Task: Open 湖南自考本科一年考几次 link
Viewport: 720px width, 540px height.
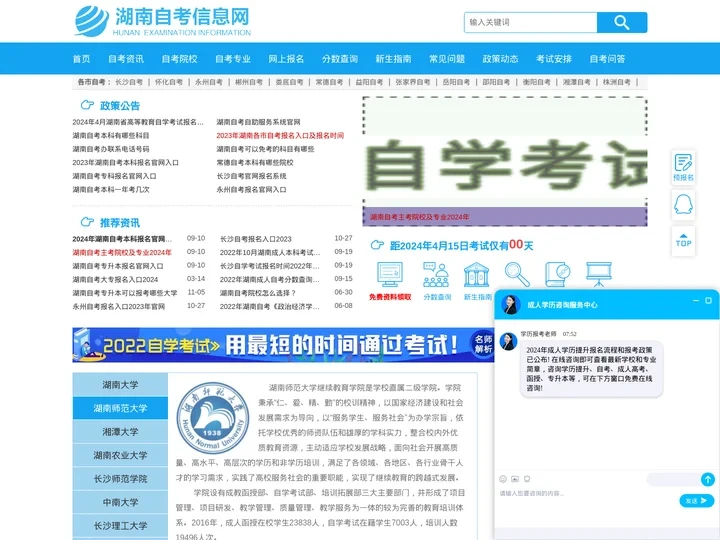Action: point(111,189)
